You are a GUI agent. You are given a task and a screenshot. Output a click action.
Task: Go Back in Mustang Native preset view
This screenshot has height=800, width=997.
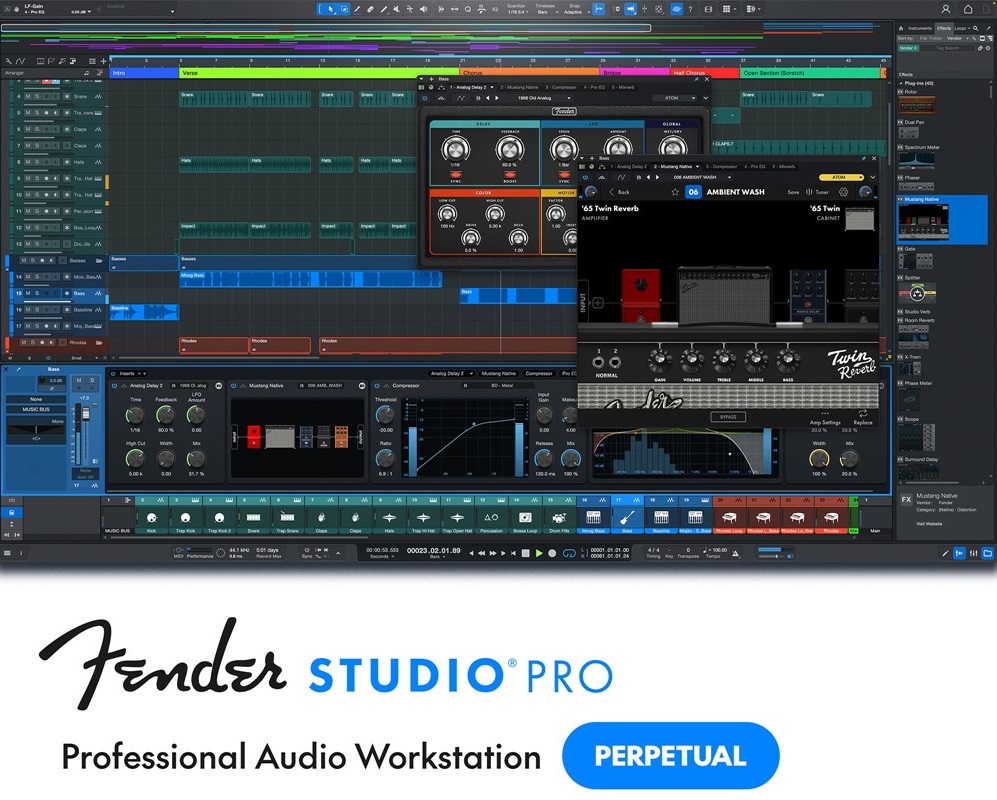click(x=619, y=192)
